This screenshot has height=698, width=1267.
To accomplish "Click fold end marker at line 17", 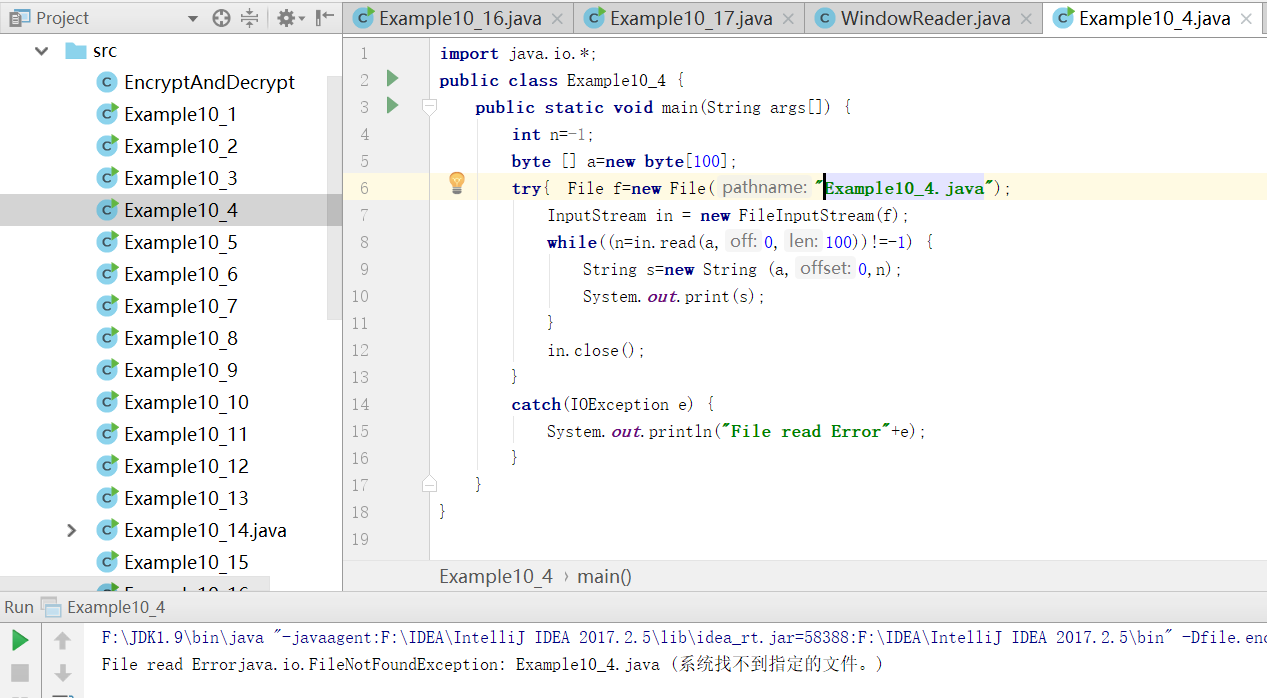I will [430, 484].
